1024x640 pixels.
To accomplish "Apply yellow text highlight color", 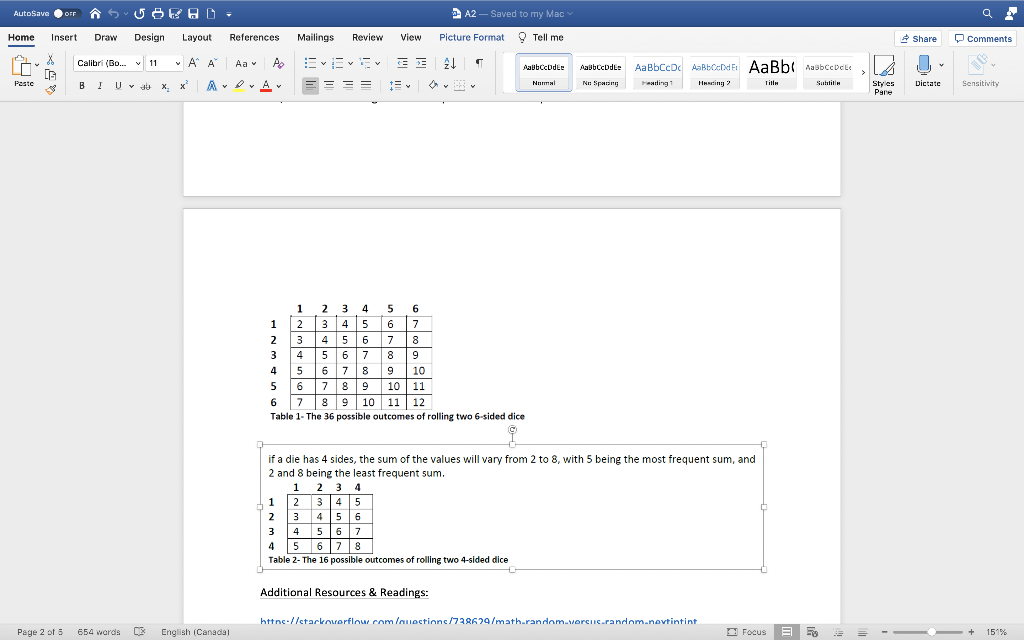I will coord(240,86).
